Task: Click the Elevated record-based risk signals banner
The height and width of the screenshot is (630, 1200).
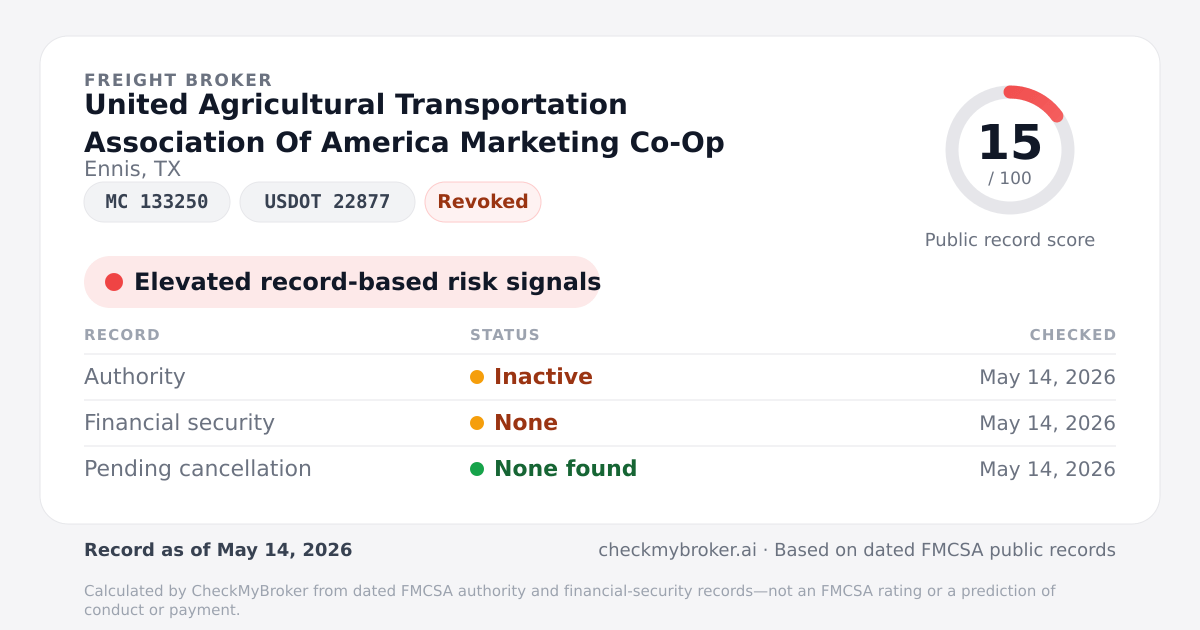Action: 342,282
